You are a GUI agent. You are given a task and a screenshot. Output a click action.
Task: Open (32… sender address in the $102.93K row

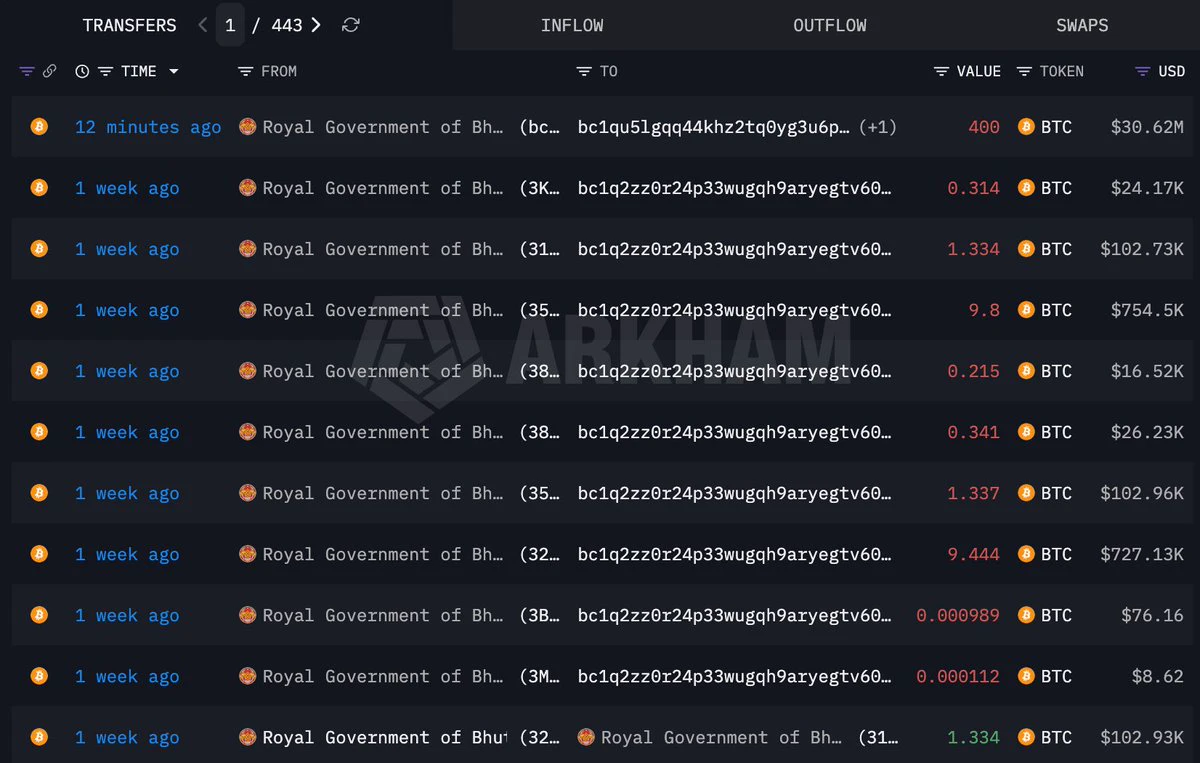click(x=539, y=737)
